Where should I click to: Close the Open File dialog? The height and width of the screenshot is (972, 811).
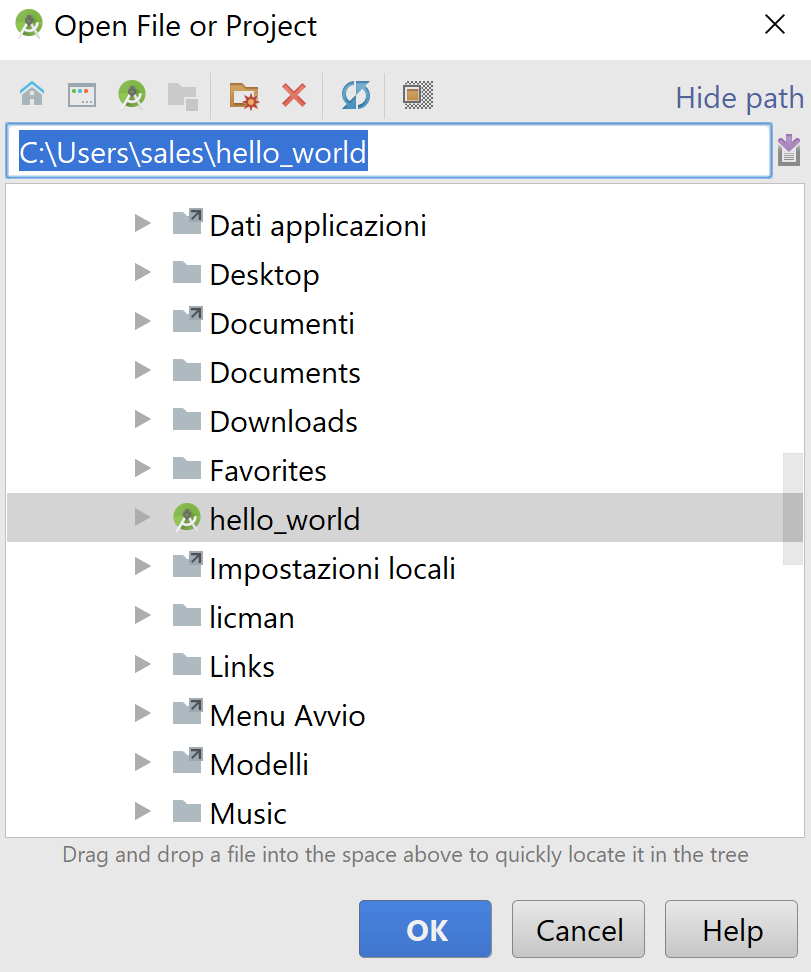click(x=775, y=25)
